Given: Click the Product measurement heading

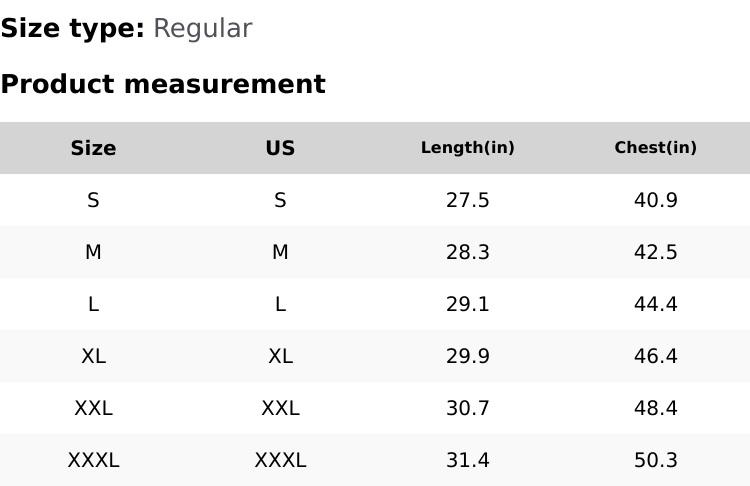Looking at the screenshot, I should pos(163,84).
